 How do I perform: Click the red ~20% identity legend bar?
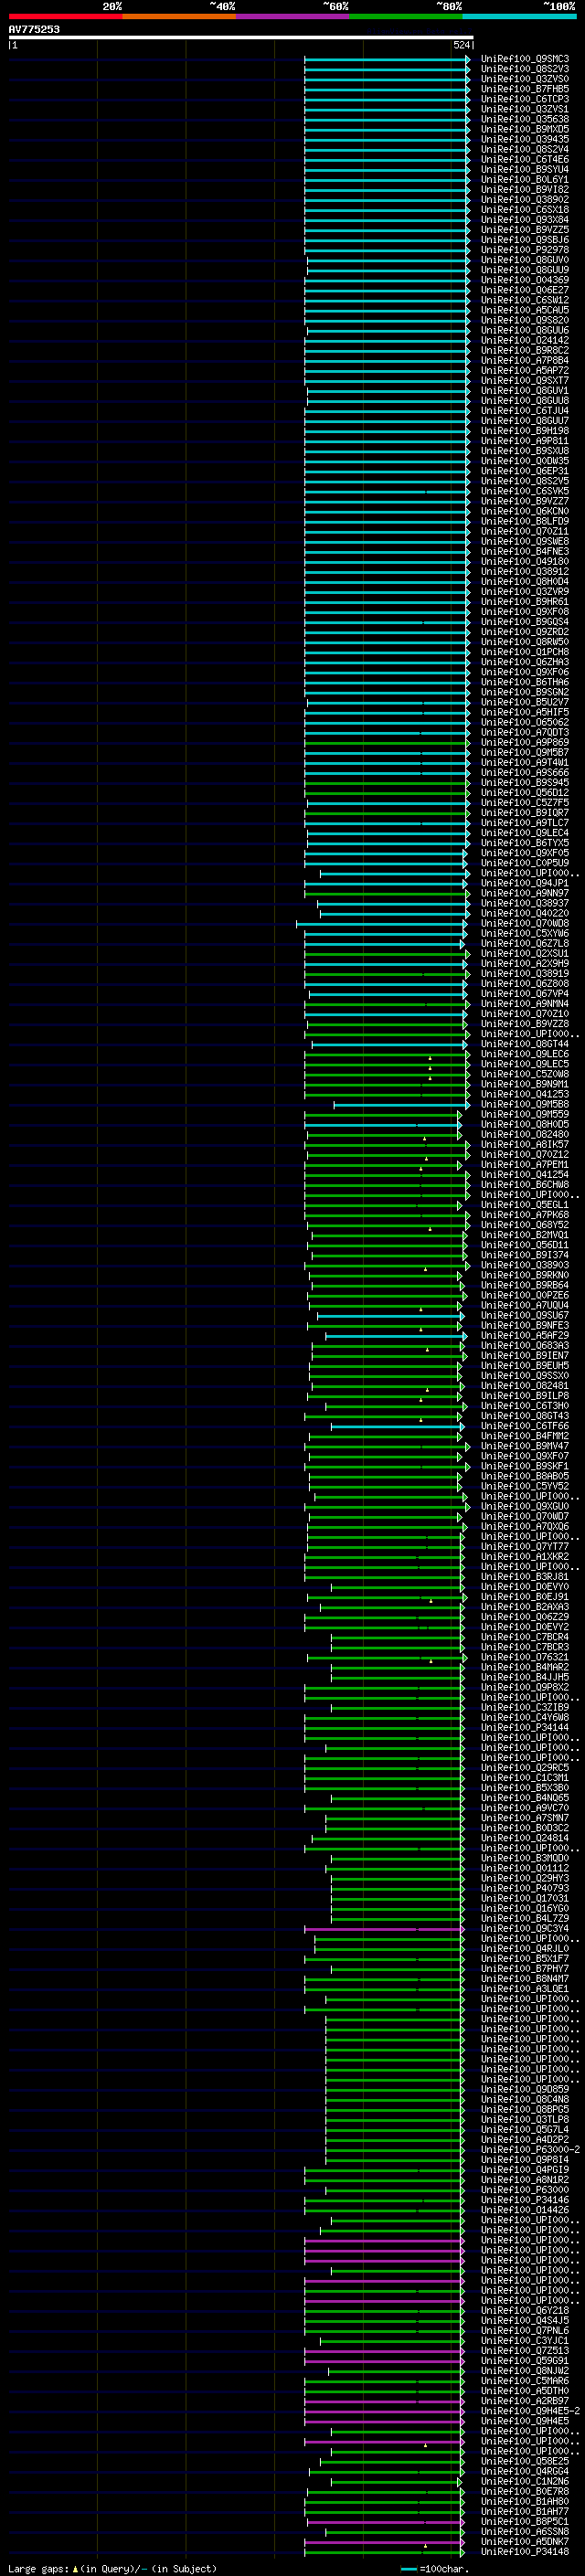coord(65,16)
